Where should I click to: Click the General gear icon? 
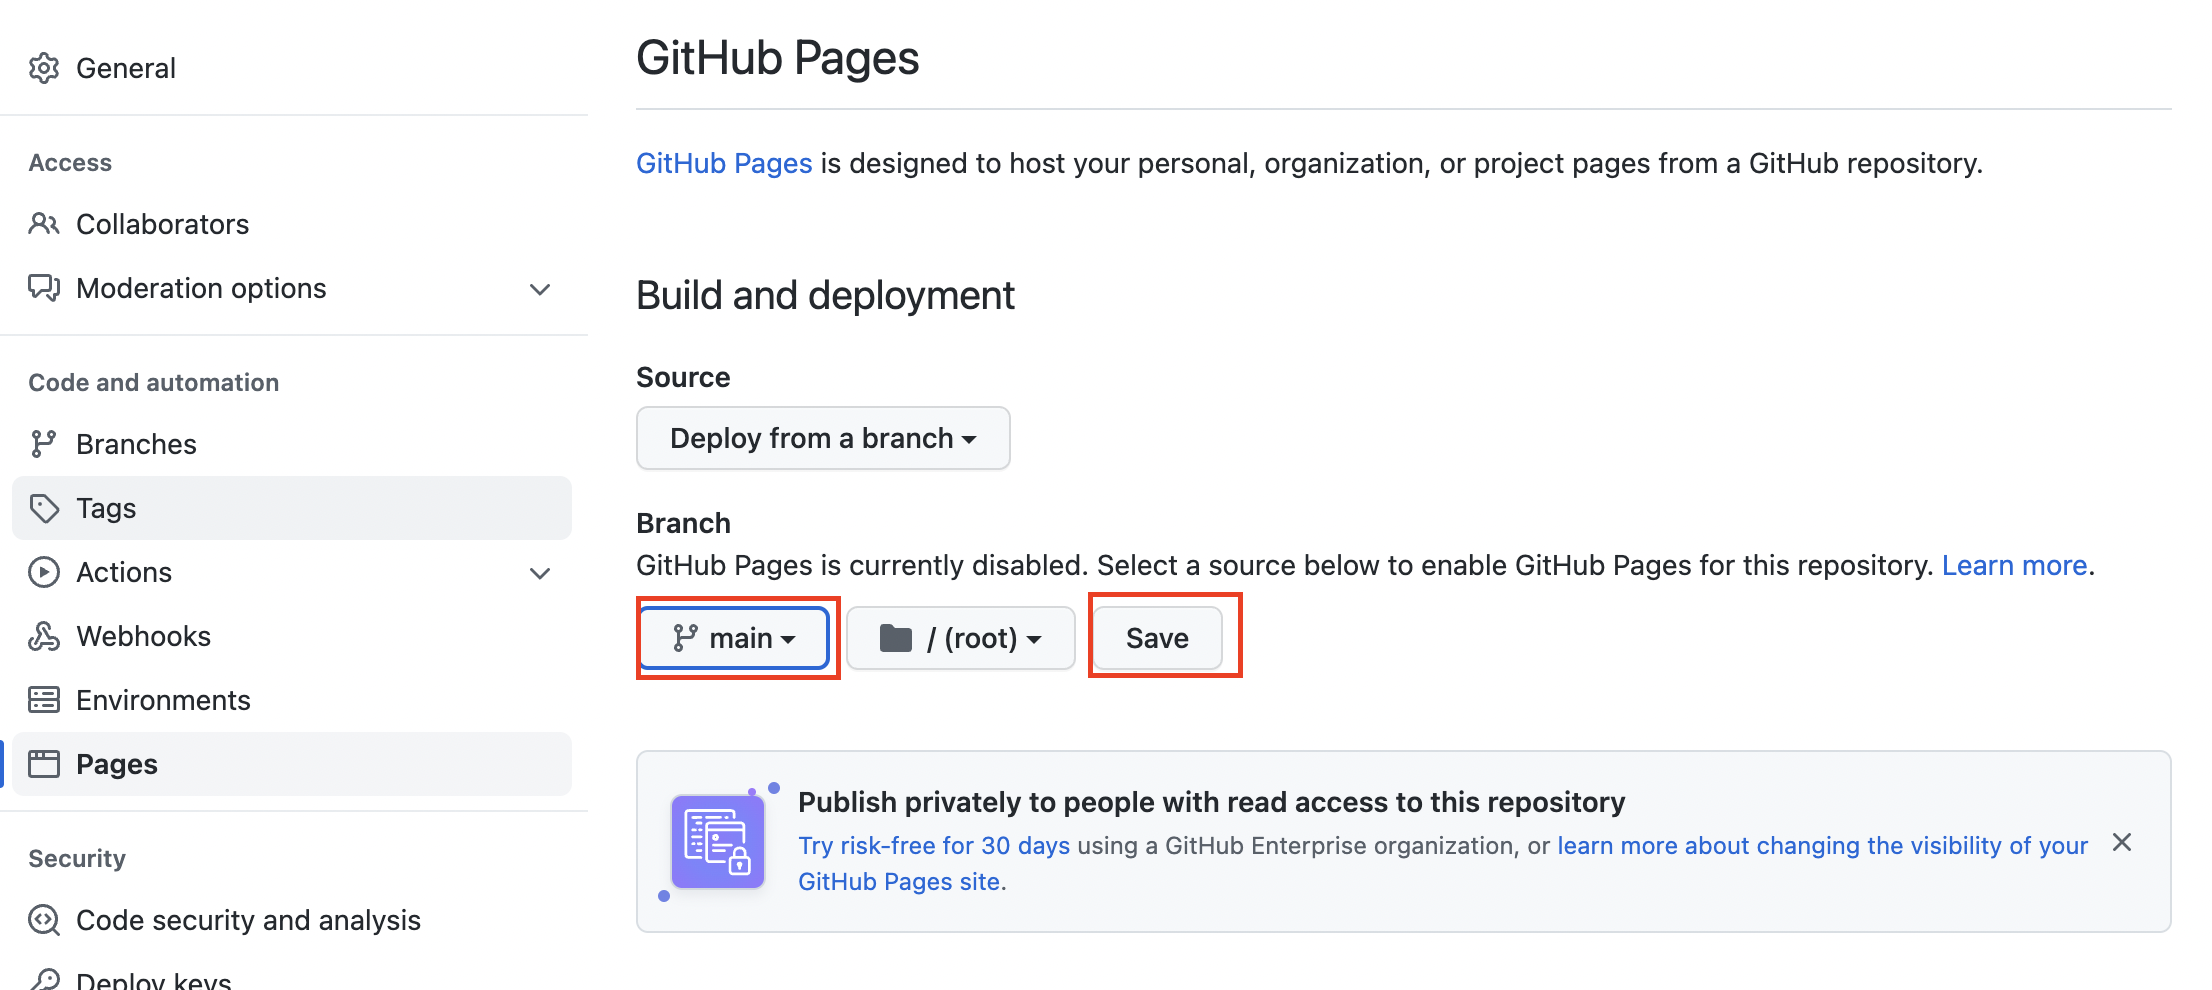click(x=44, y=68)
